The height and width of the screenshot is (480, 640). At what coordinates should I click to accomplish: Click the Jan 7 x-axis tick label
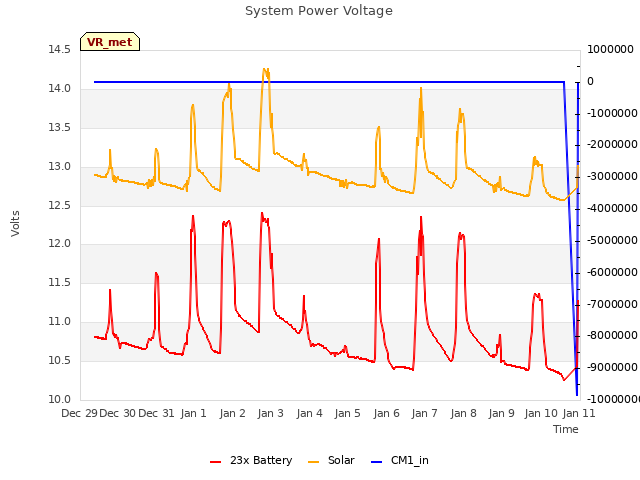pyautogui.click(x=425, y=413)
